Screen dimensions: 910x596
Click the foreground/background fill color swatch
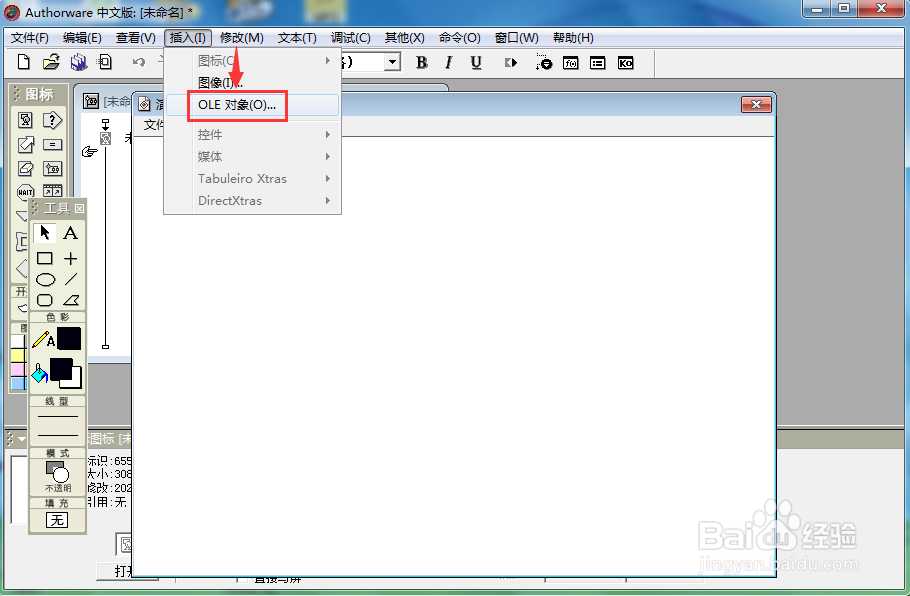click(x=66, y=373)
